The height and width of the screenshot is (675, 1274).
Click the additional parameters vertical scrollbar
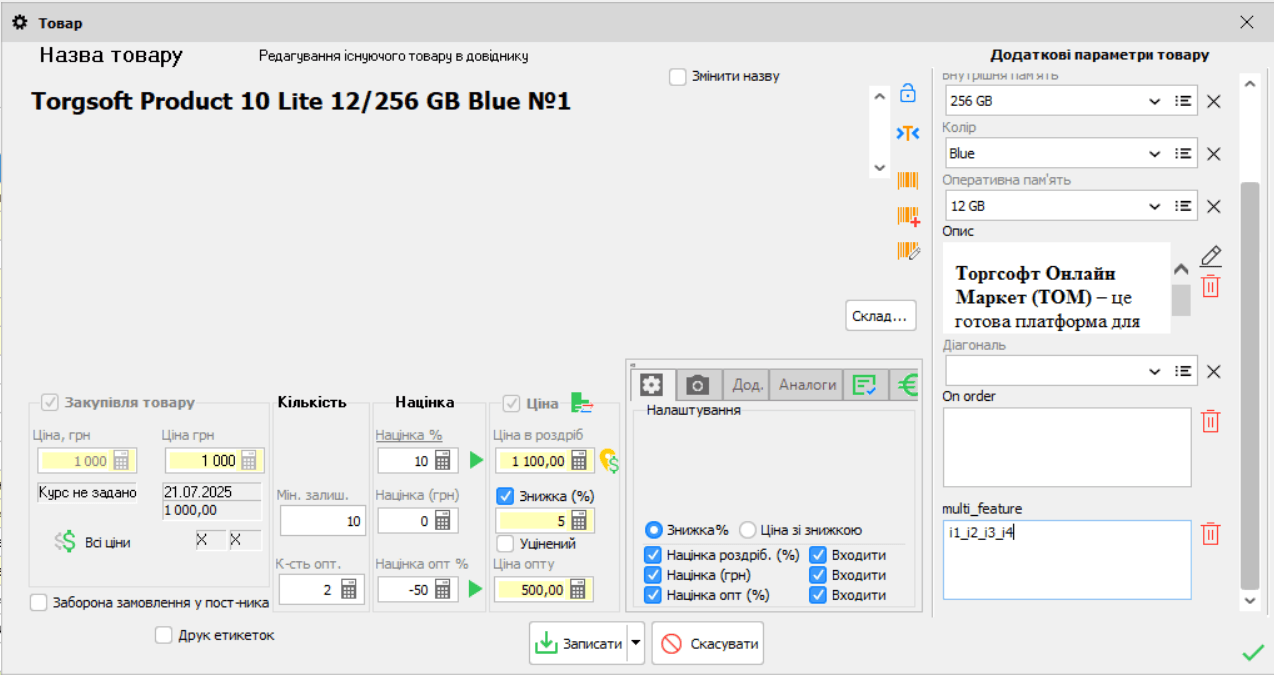(x=1249, y=380)
